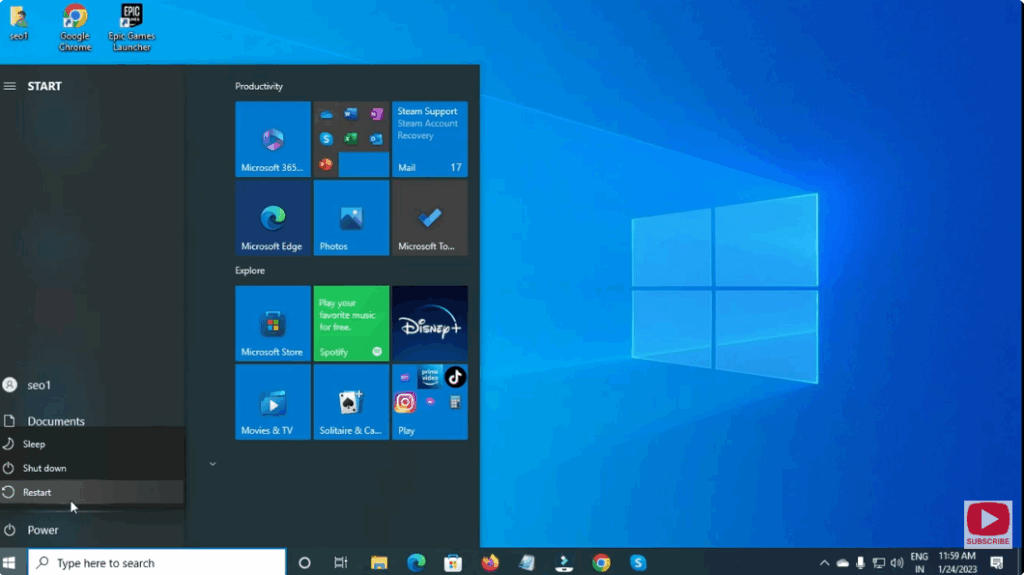Viewport: 1024px width, 575px height.
Task: Launch Google Chrome from the taskbar
Action: click(x=601, y=563)
